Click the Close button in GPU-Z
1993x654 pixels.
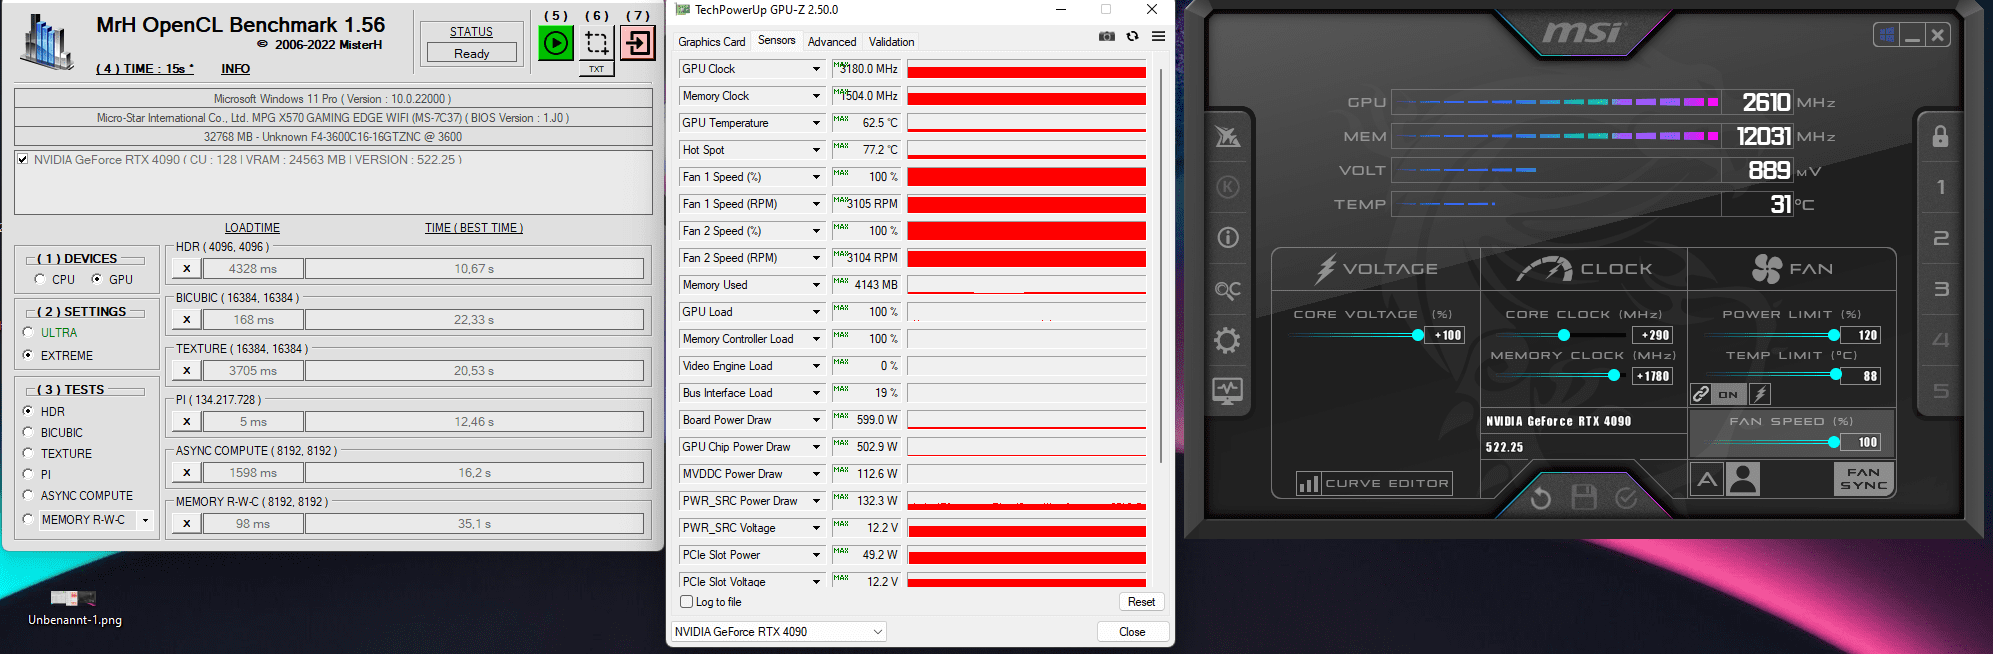[1132, 631]
